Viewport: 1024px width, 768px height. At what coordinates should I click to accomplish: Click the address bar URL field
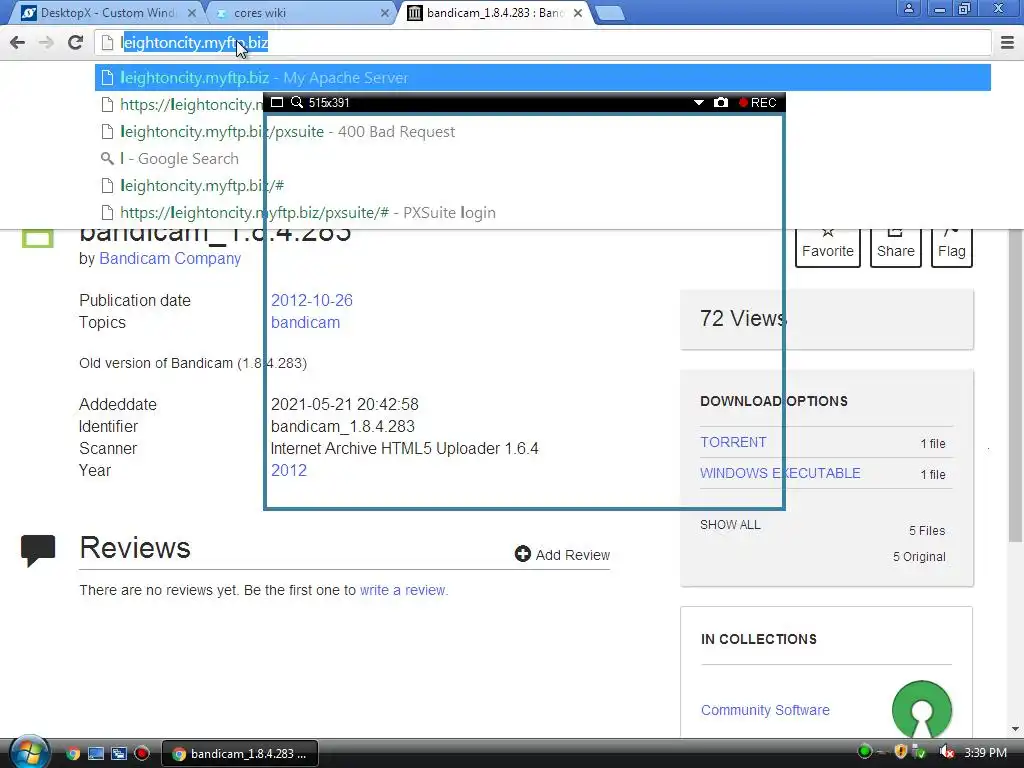tap(545, 42)
